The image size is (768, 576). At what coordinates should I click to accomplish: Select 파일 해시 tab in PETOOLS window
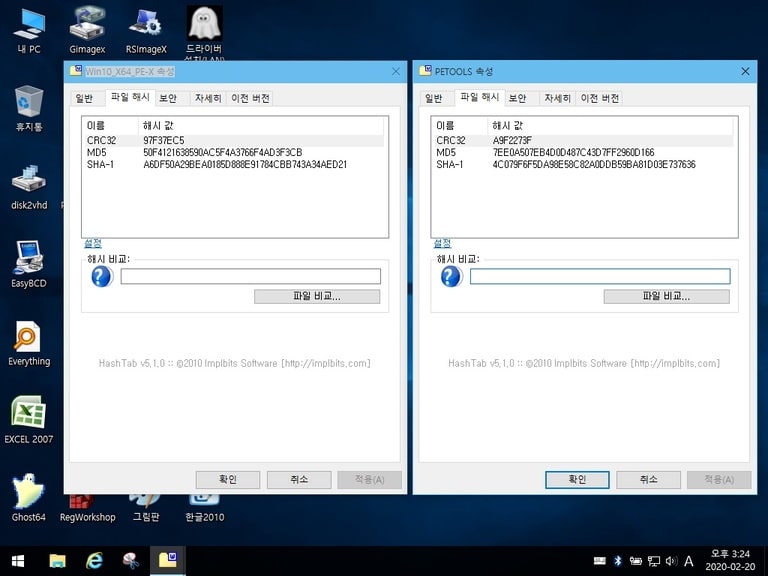(480, 97)
